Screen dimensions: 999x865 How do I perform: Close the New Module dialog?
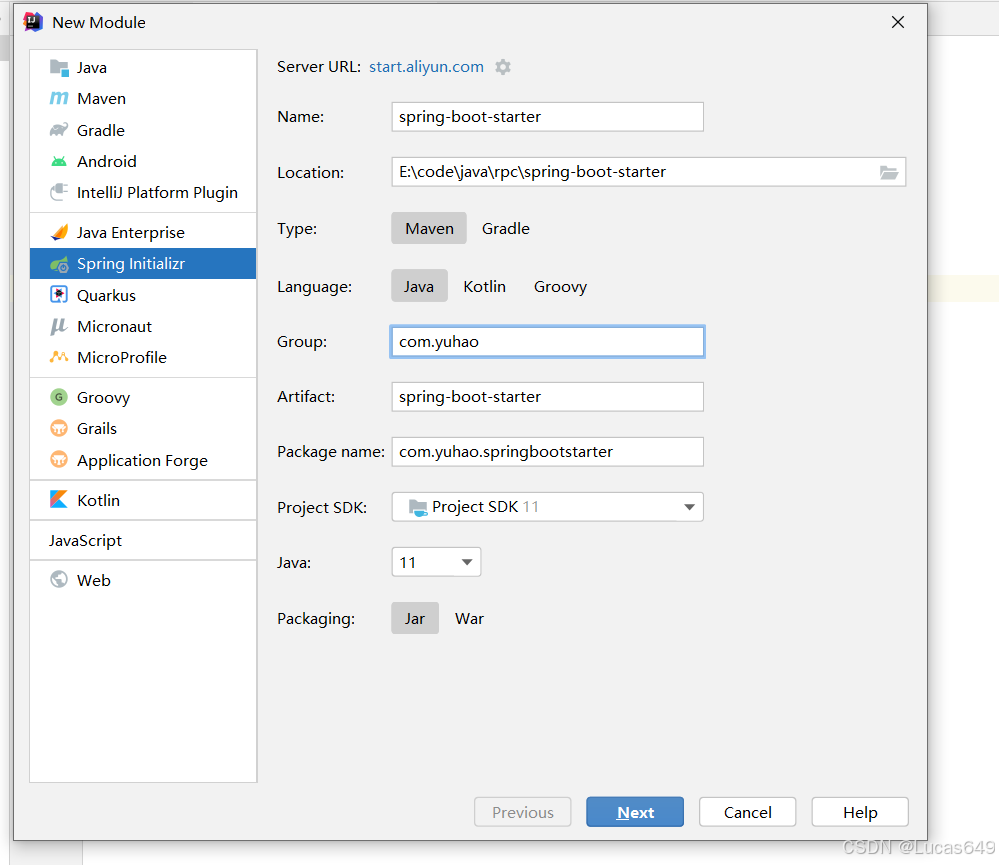coord(898,22)
